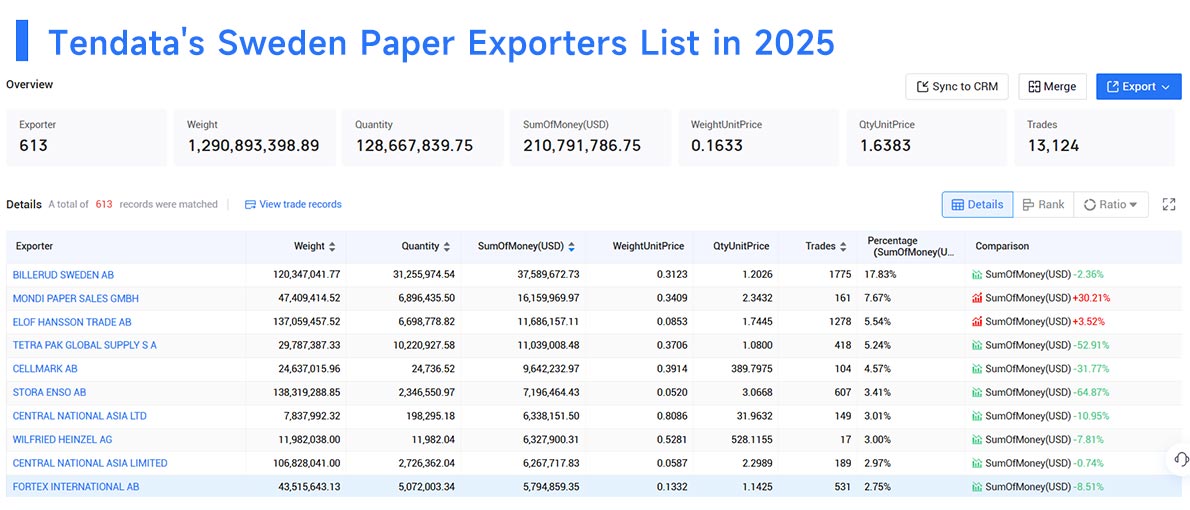
Task: Switch to the Details view tab
Action: click(978, 204)
